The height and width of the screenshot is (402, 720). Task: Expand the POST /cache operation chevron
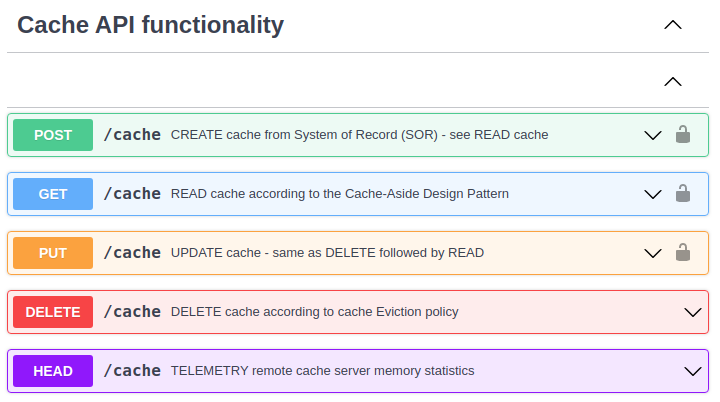tap(653, 135)
